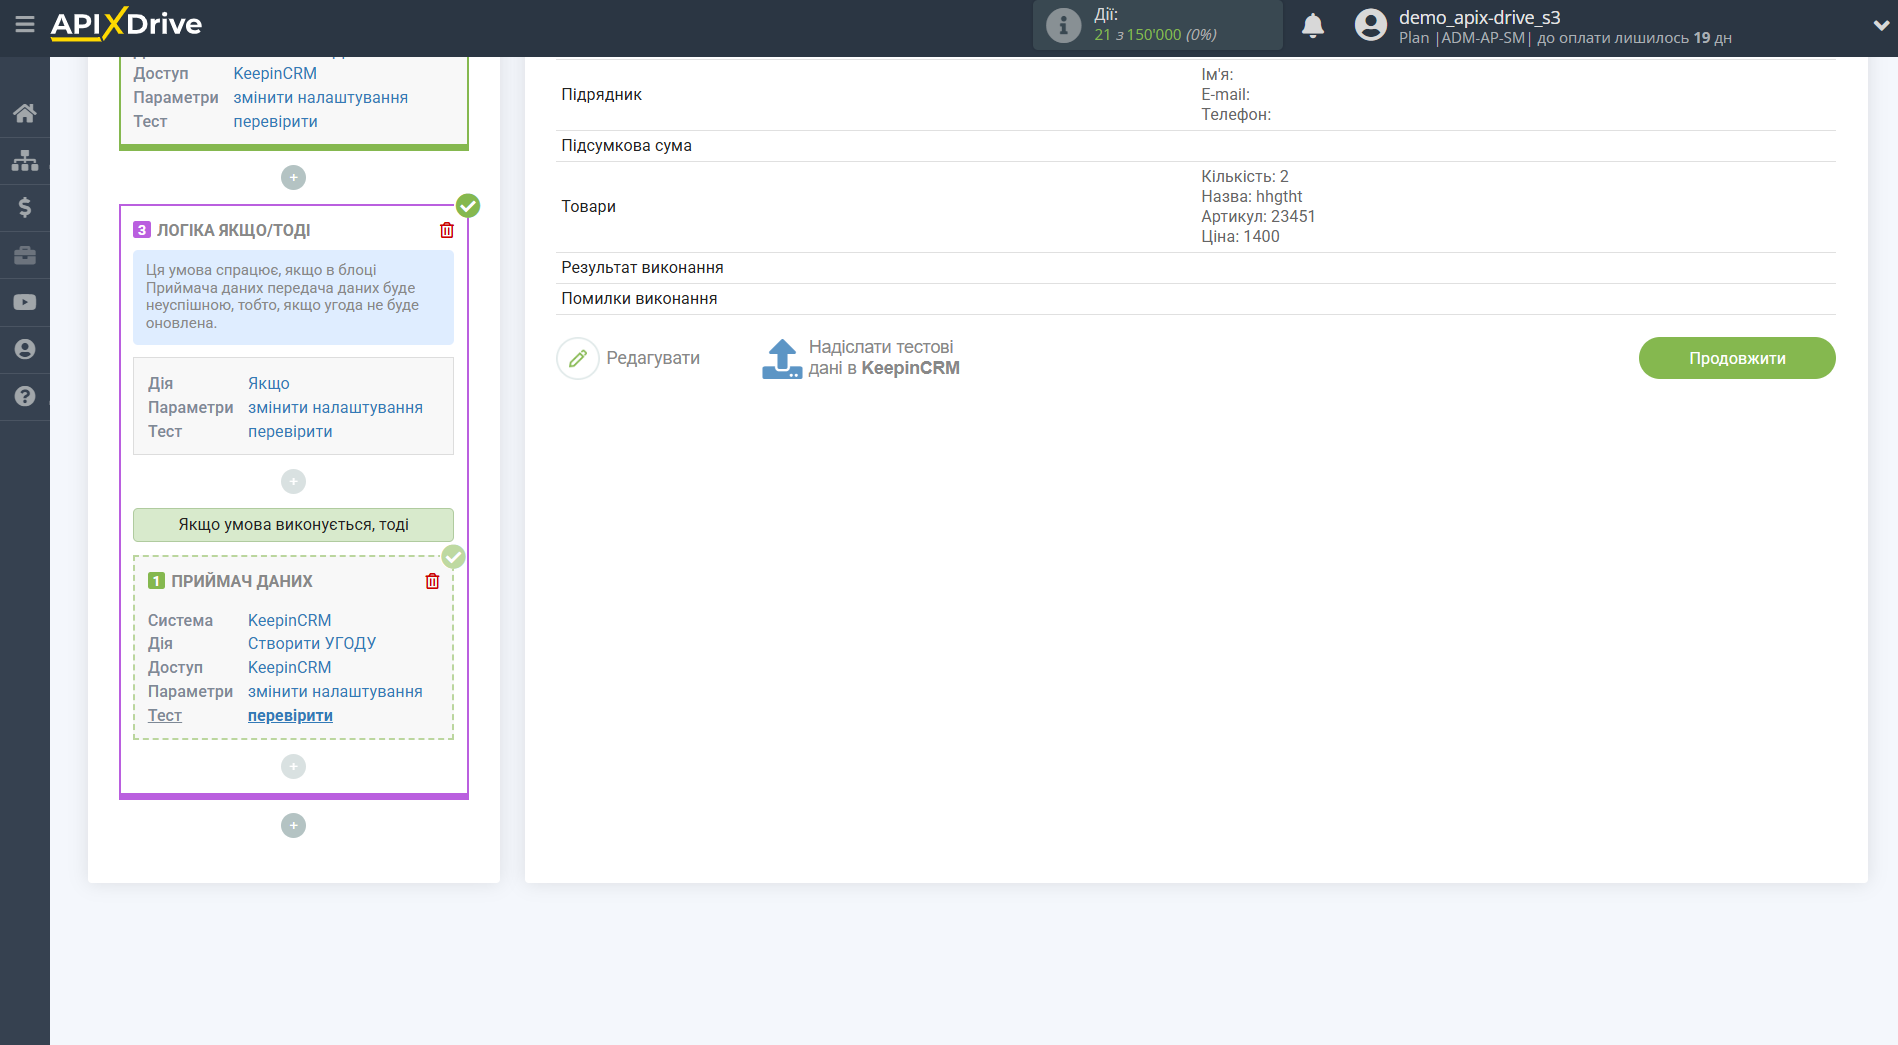This screenshot has height=1045, width=1898.
Task: Click the ЛОГІКА ЯКЩО/ТОДІ title
Action: (x=234, y=230)
